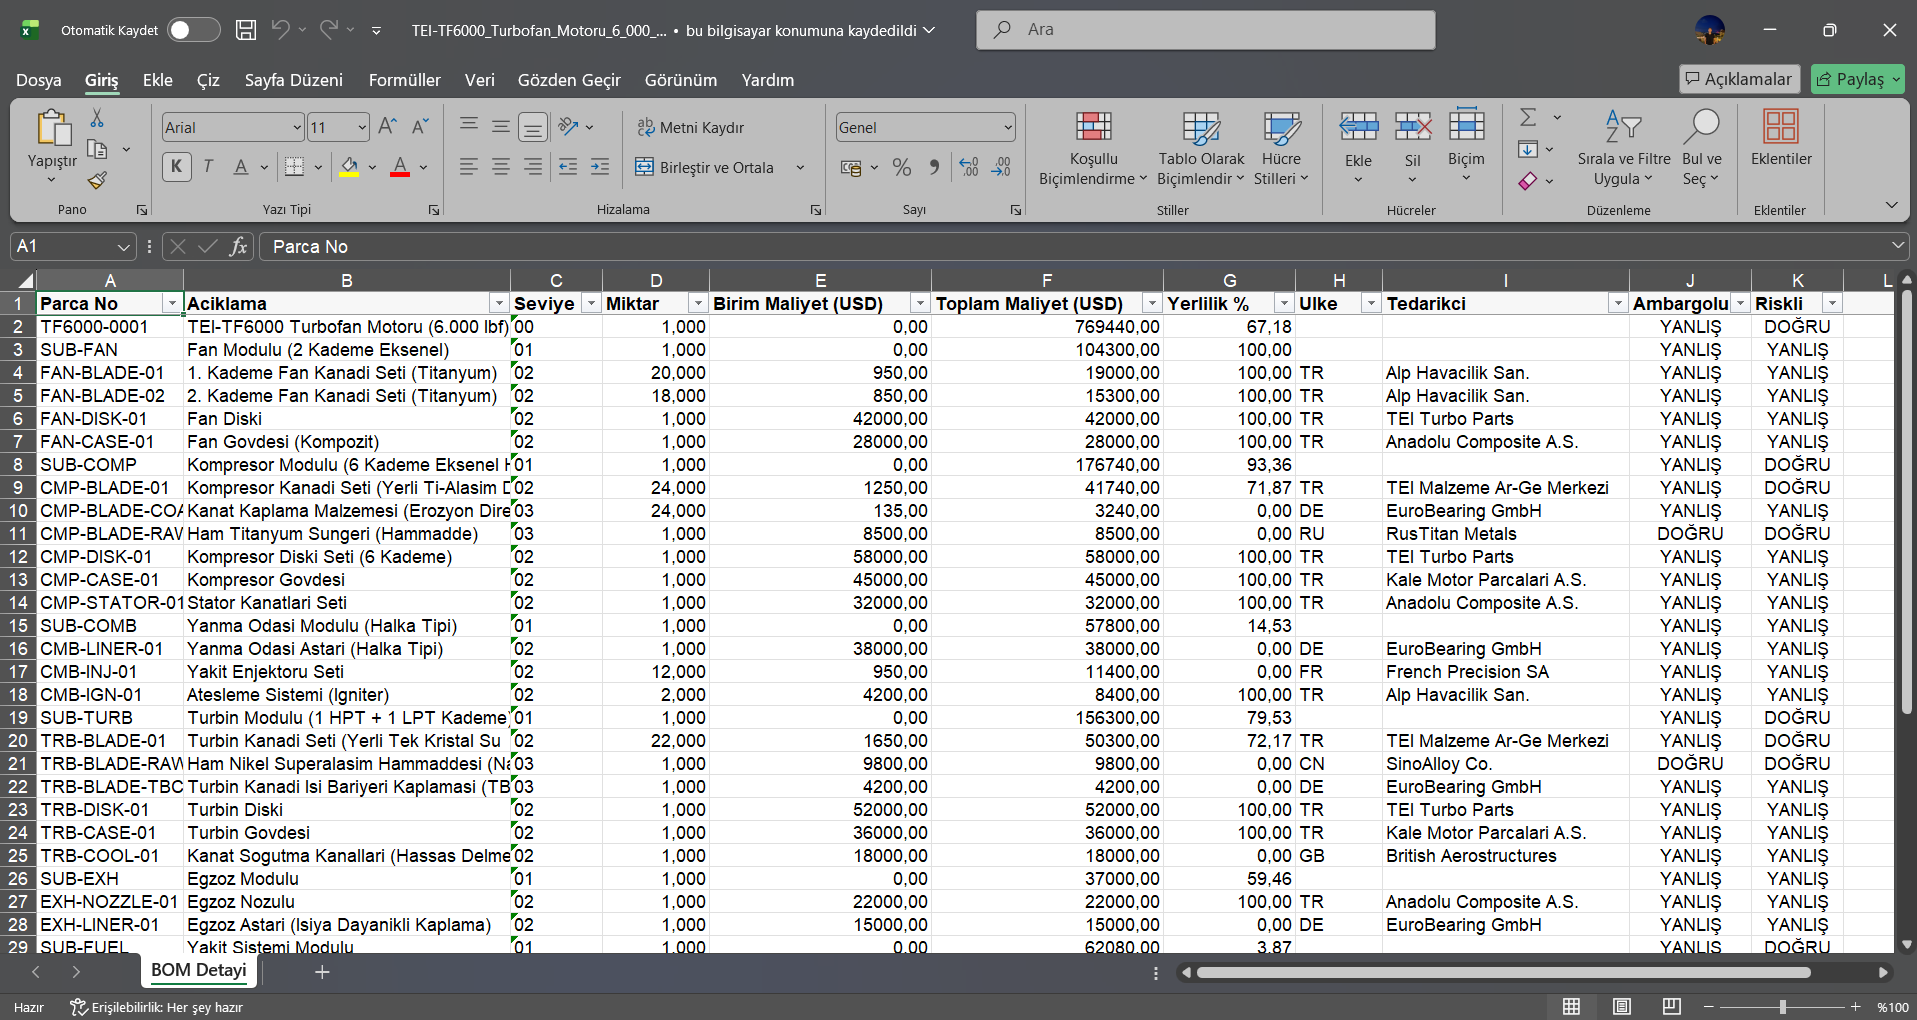This screenshot has width=1917, height=1020.
Task: Switch to the Veri tab
Action: click(x=479, y=80)
